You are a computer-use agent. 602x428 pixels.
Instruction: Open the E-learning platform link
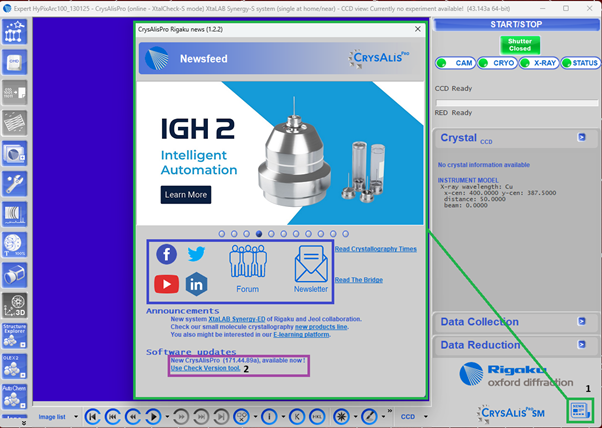(301, 335)
